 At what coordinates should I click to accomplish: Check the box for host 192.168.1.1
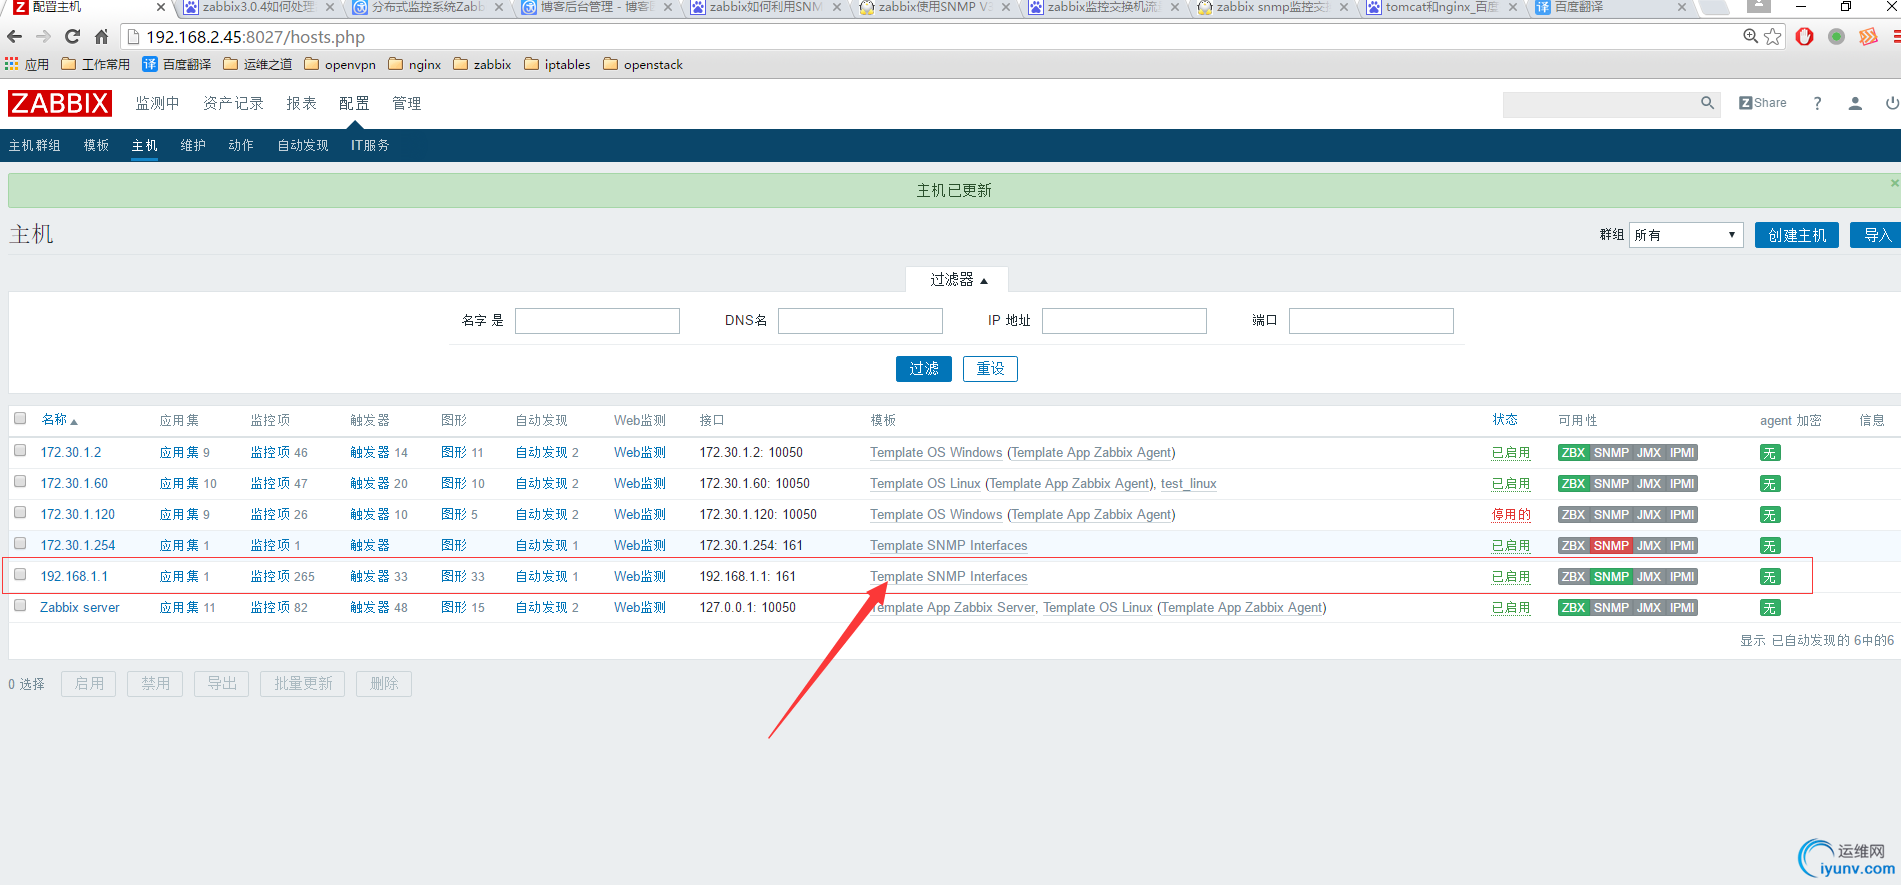[20, 575]
